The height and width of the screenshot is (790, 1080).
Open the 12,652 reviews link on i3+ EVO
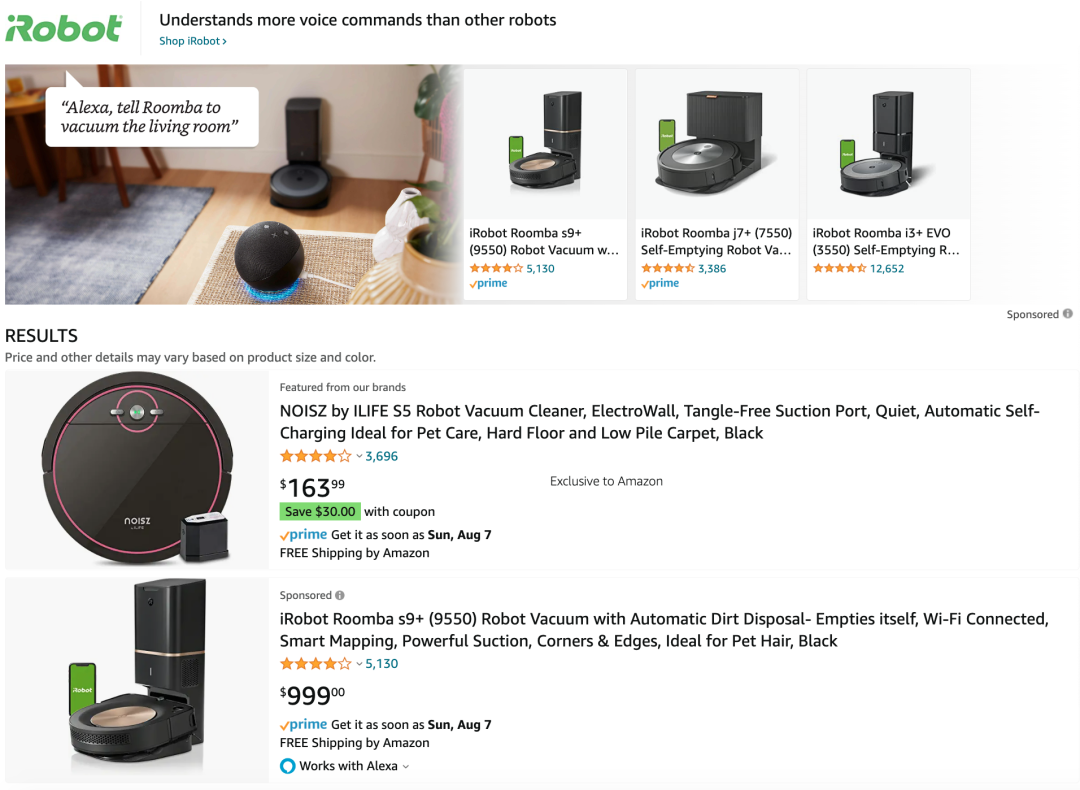[x=886, y=268]
